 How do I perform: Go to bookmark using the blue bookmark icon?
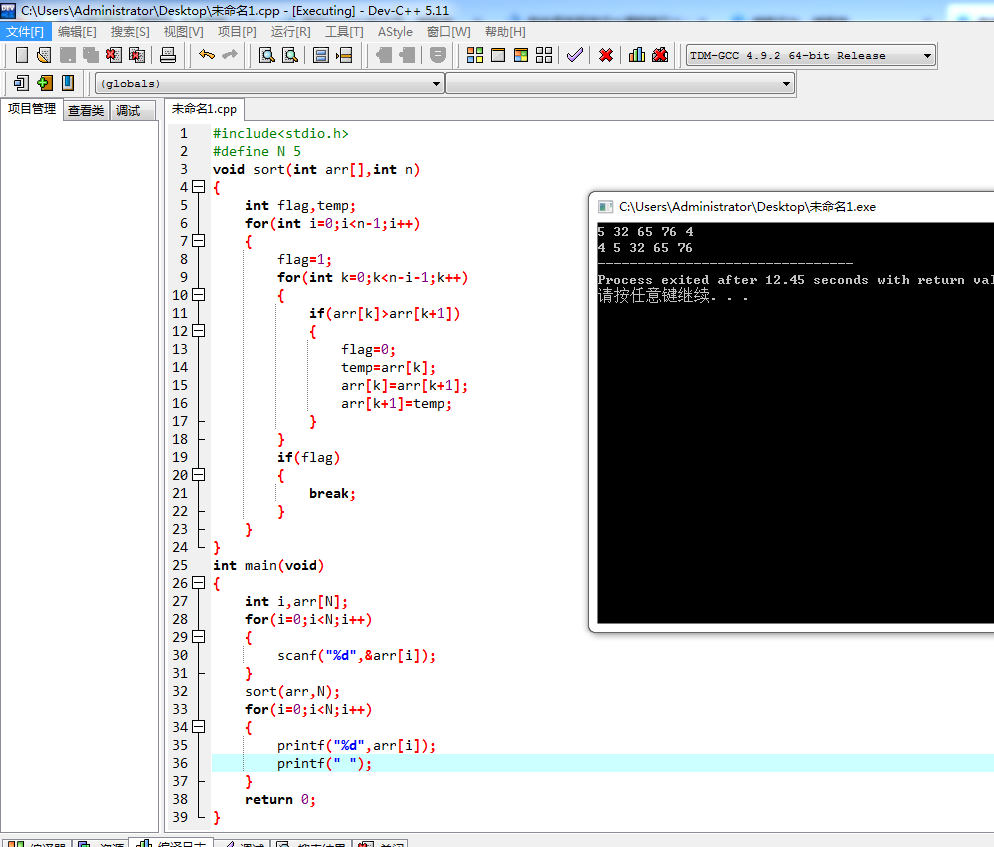[x=68, y=82]
